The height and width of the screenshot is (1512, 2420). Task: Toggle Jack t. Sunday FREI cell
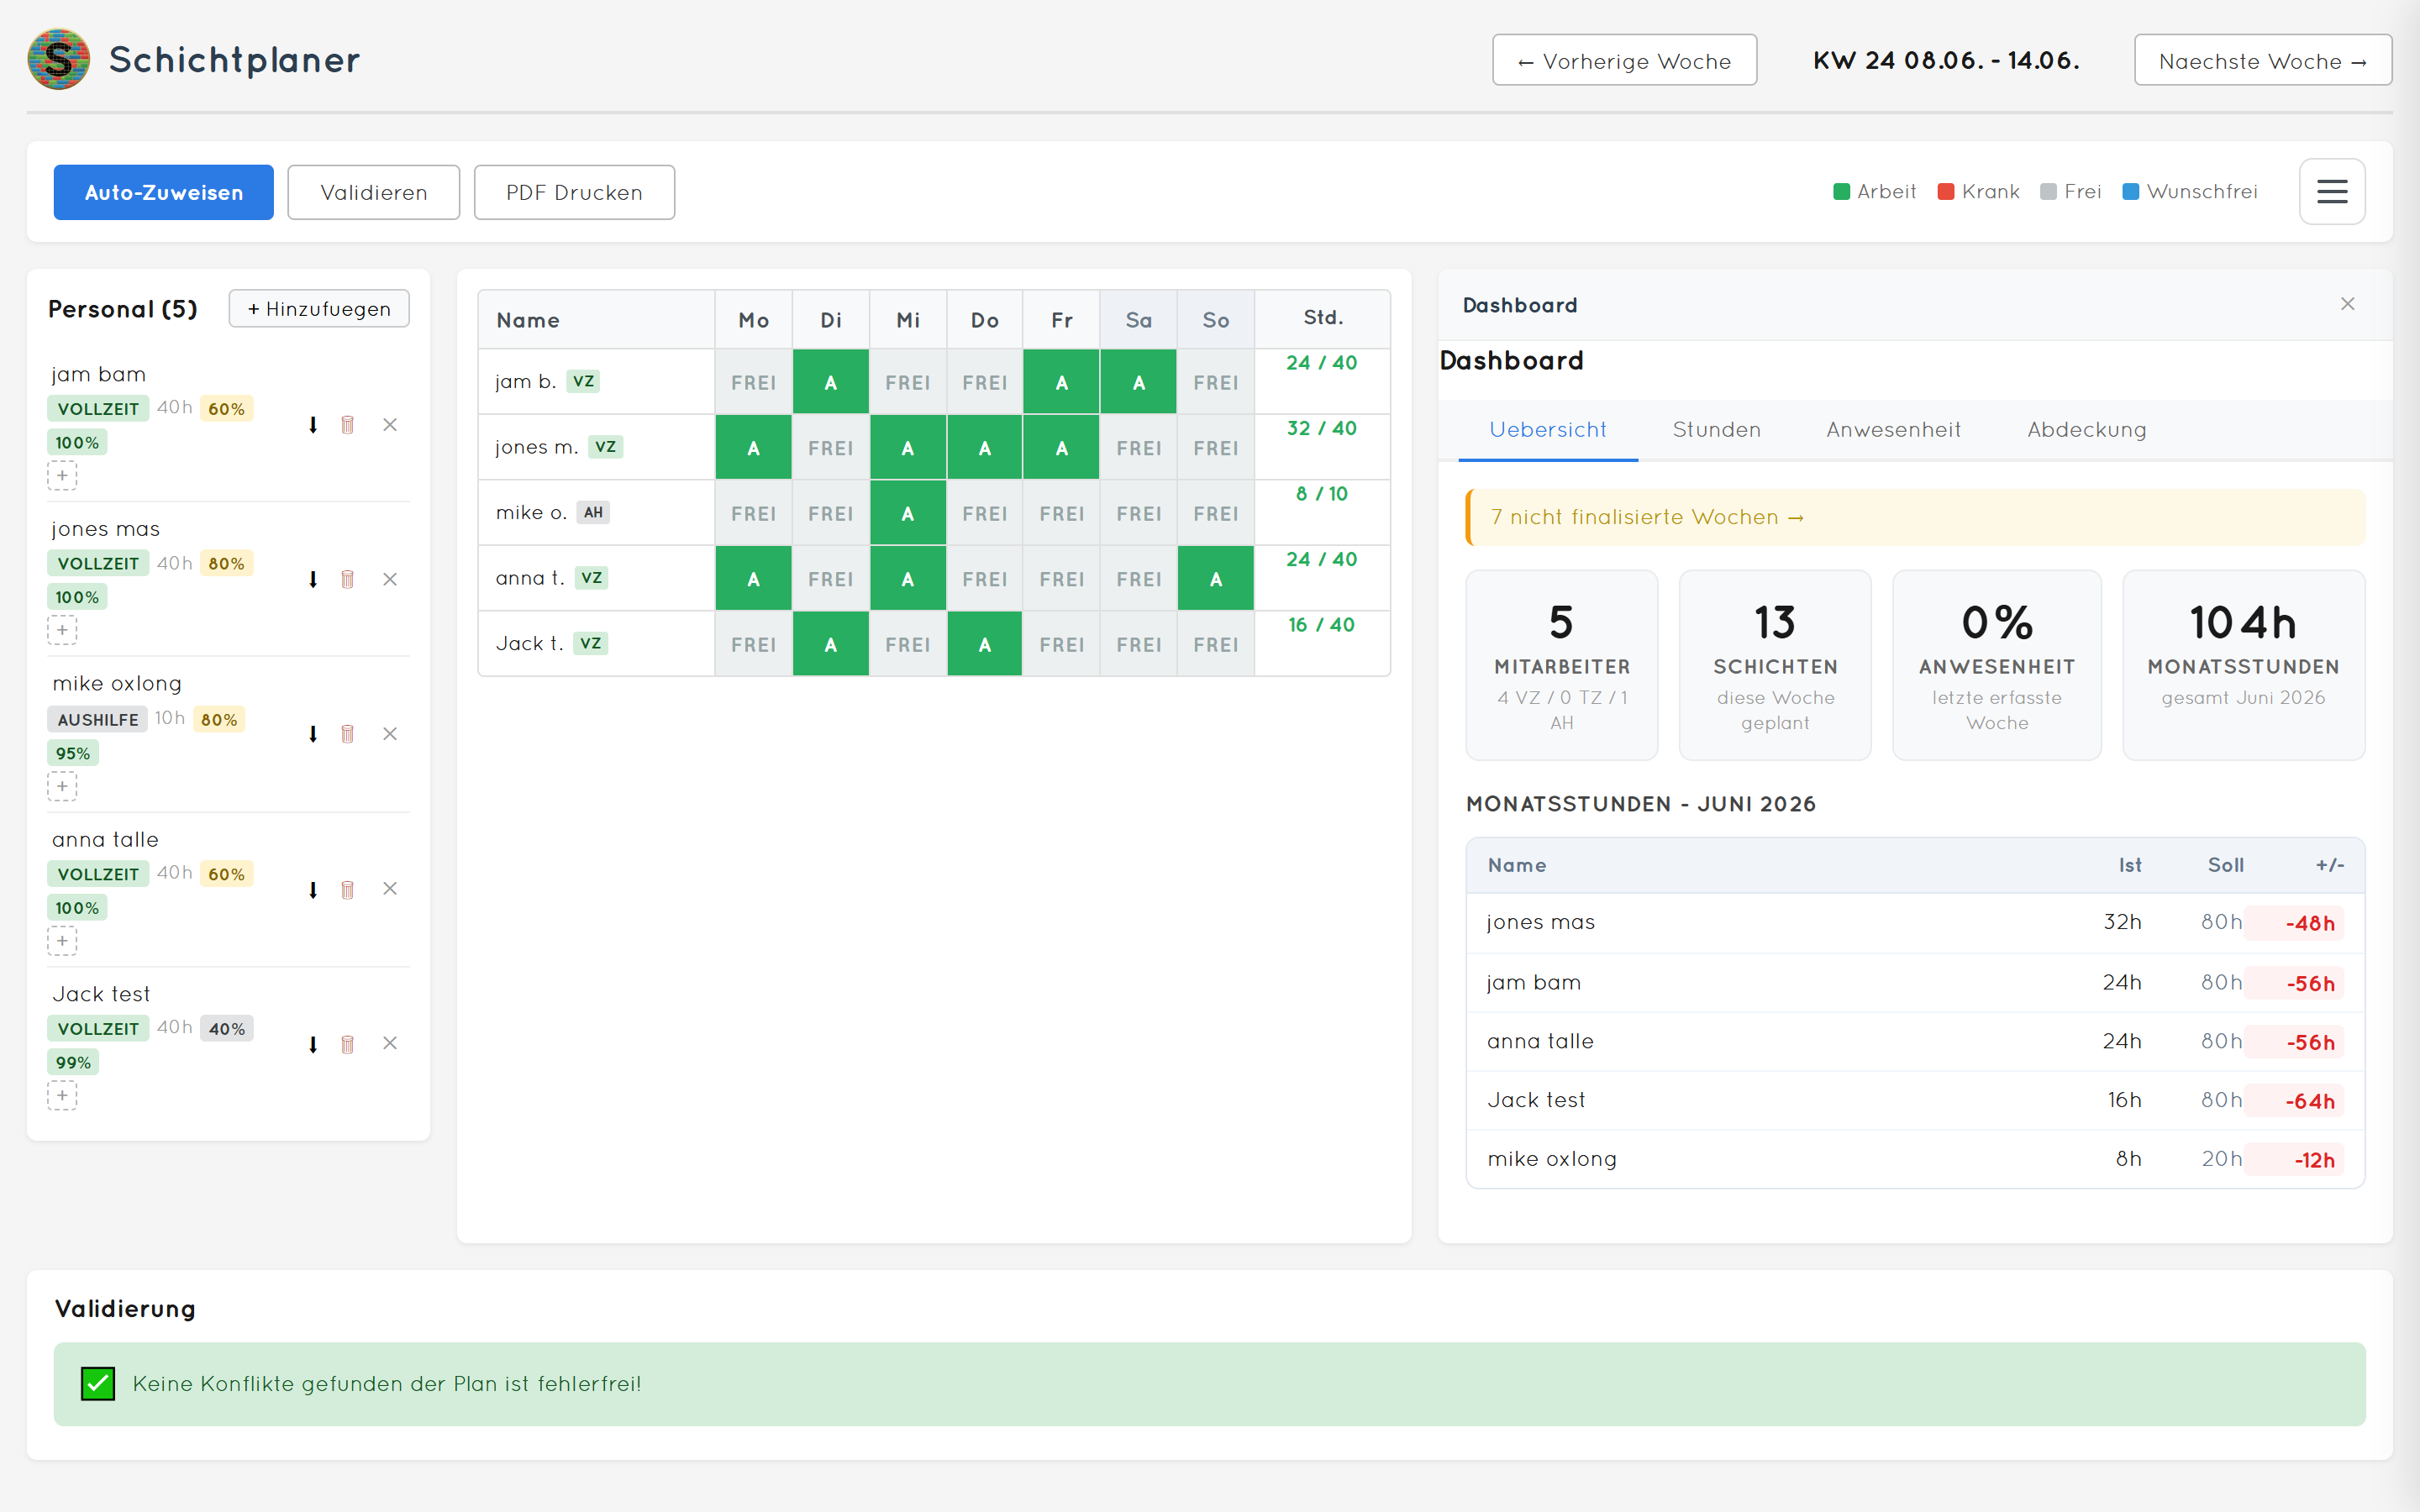(1215, 644)
